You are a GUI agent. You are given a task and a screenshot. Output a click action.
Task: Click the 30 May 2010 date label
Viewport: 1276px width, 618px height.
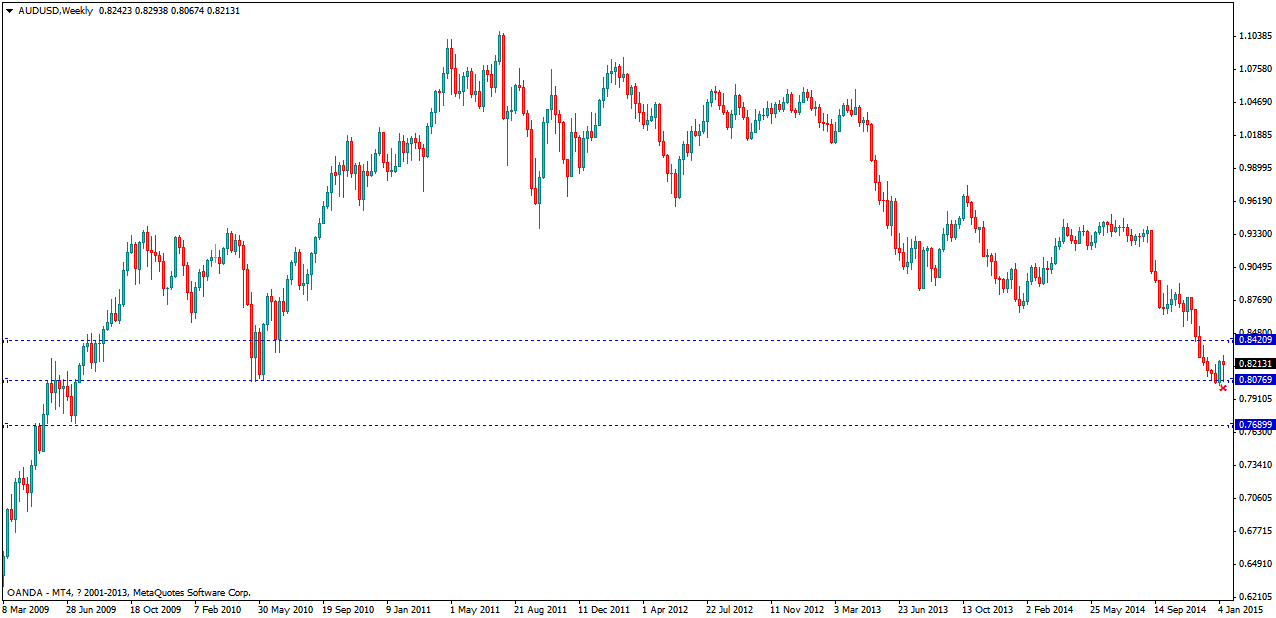[286, 609]
